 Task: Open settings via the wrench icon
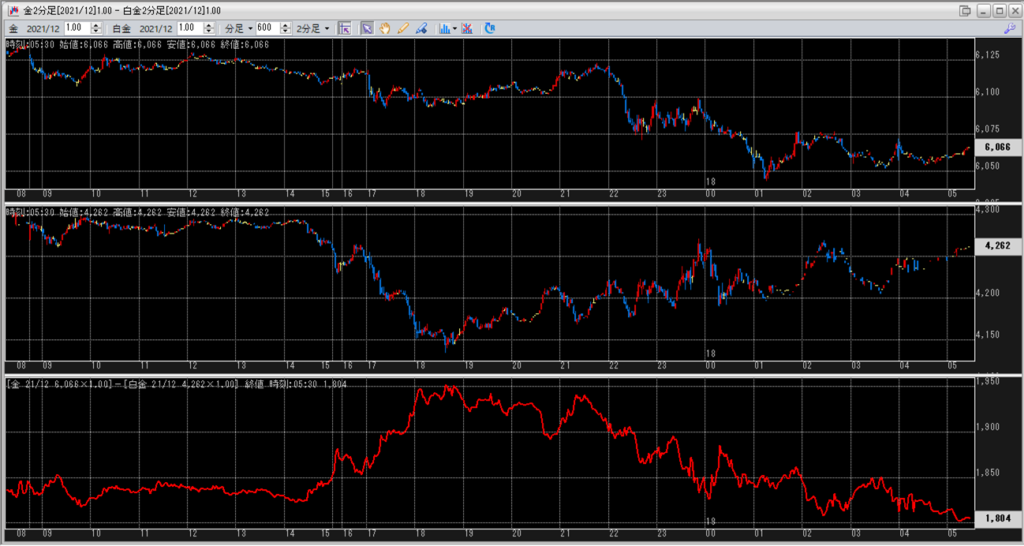tap(1010, 28)
